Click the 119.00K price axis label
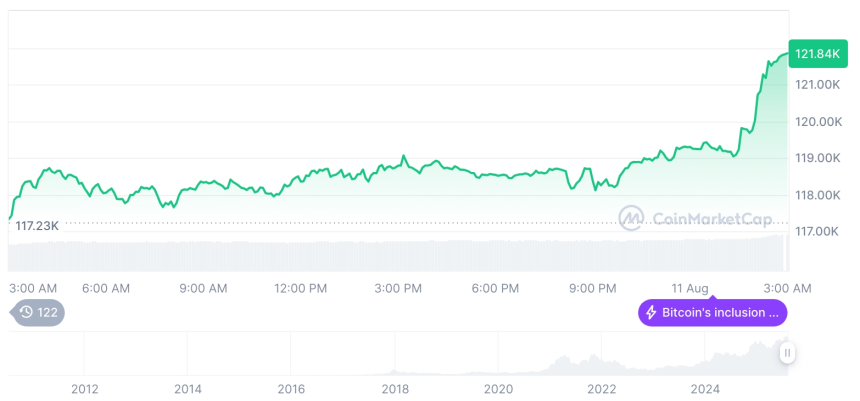 [x=818, y=158]
